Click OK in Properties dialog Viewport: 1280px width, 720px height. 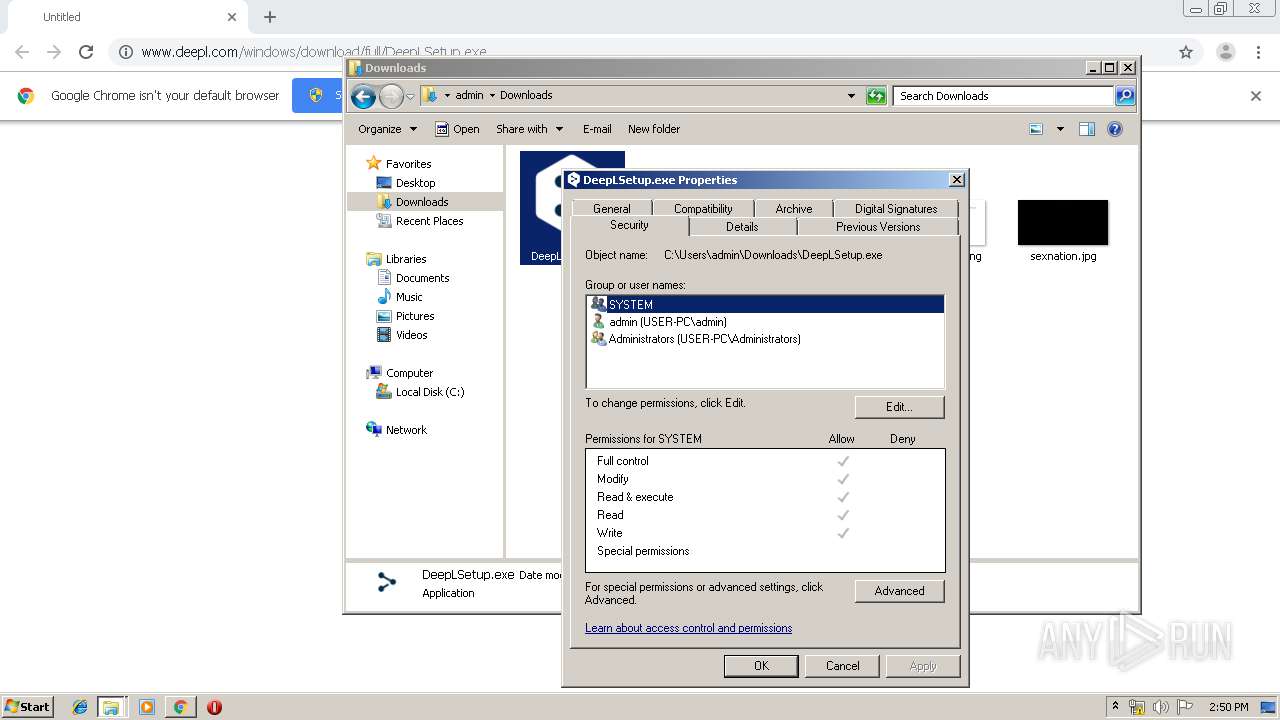(761, 666)
